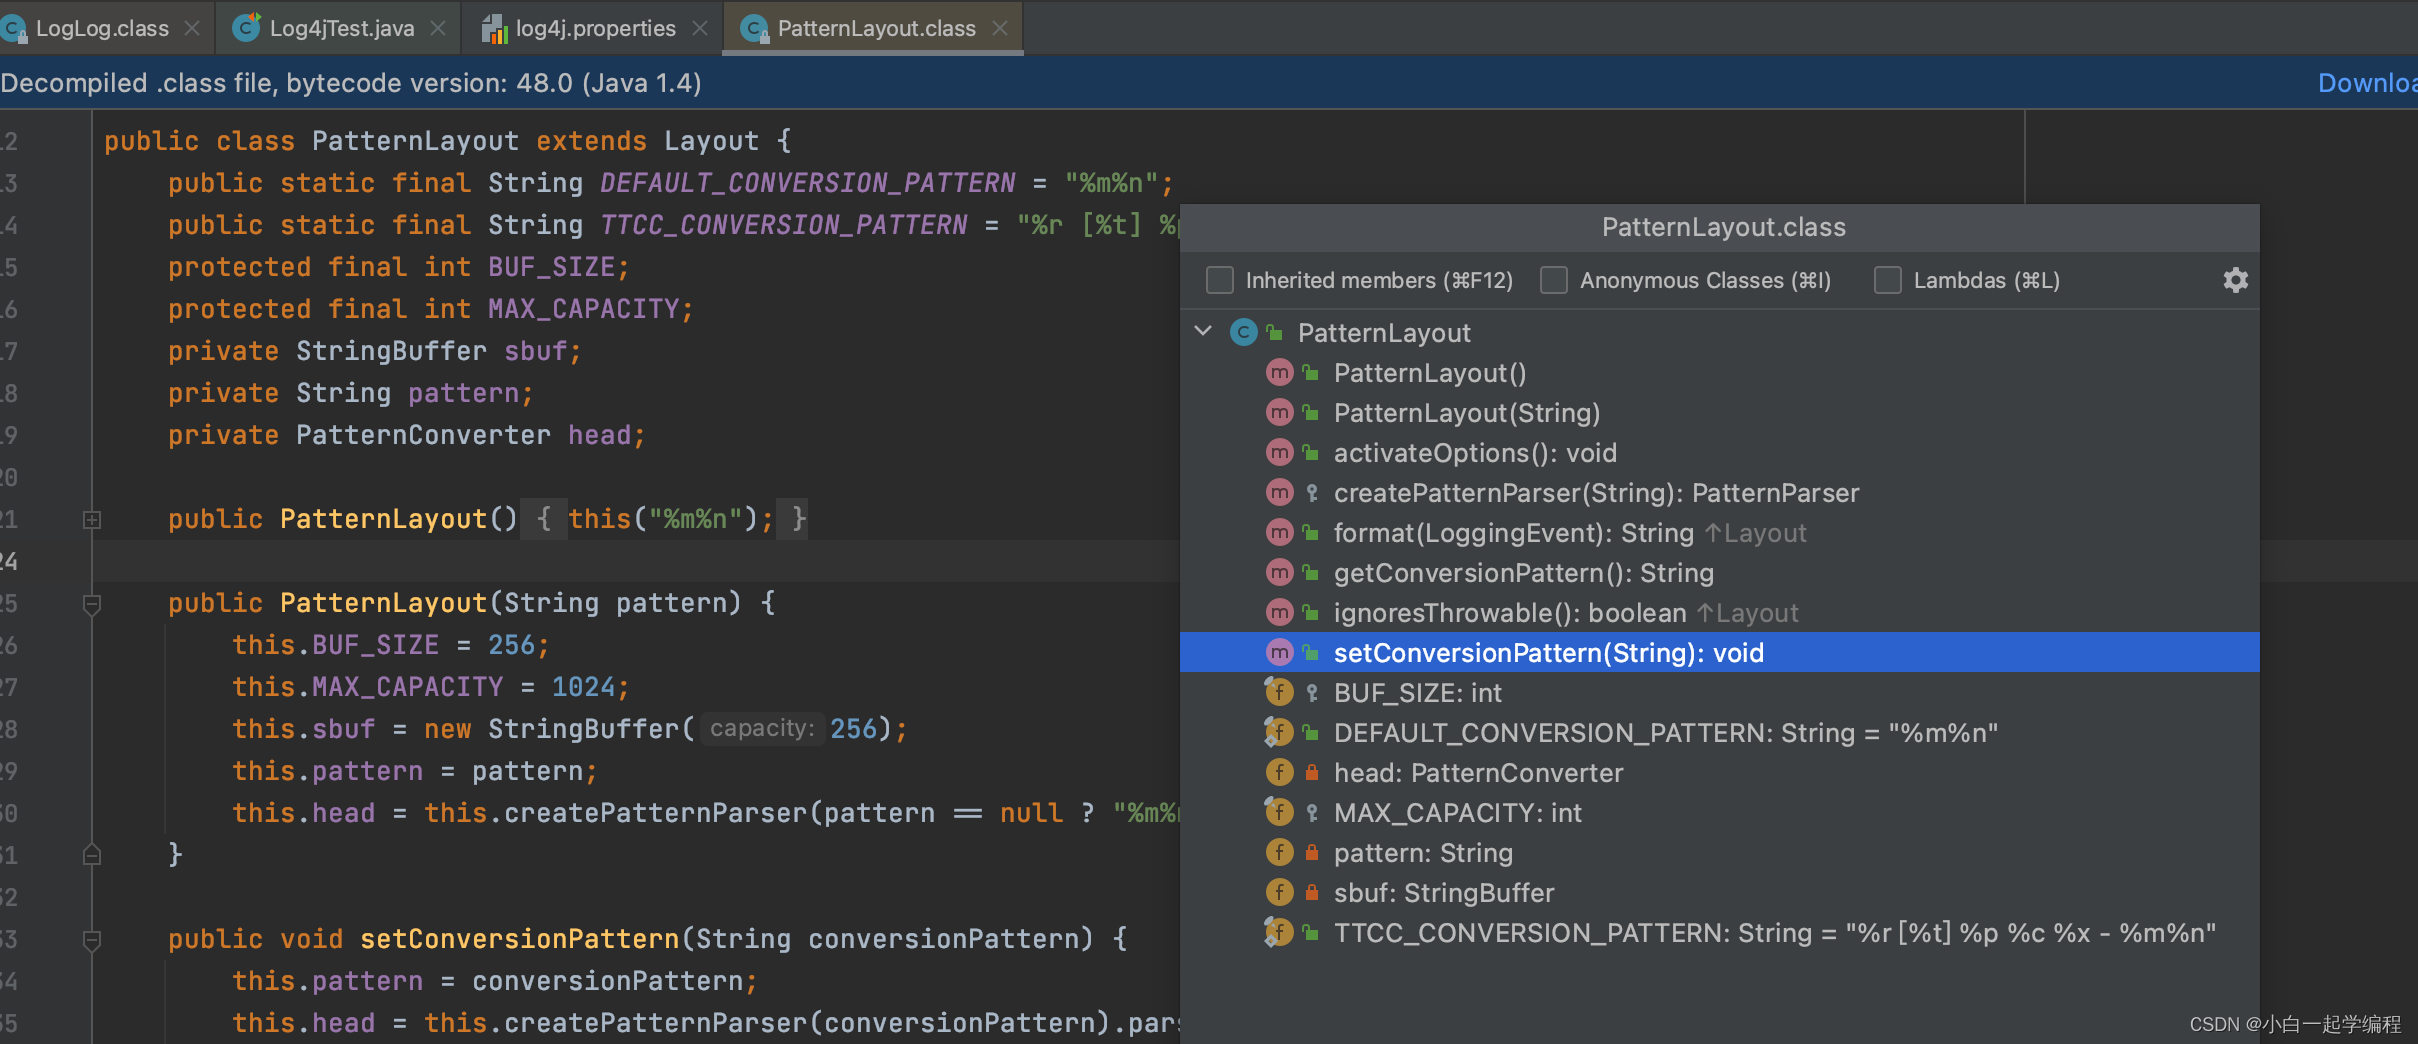Select createPatternParser(String) method entry

pos(1719,493)
